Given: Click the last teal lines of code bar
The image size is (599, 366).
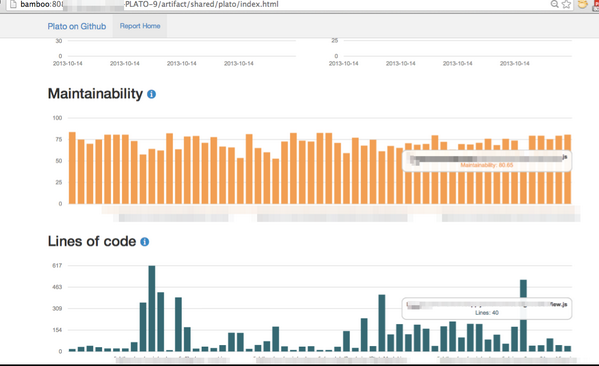Looking at the screenshot, I should [x=568, y=348].
